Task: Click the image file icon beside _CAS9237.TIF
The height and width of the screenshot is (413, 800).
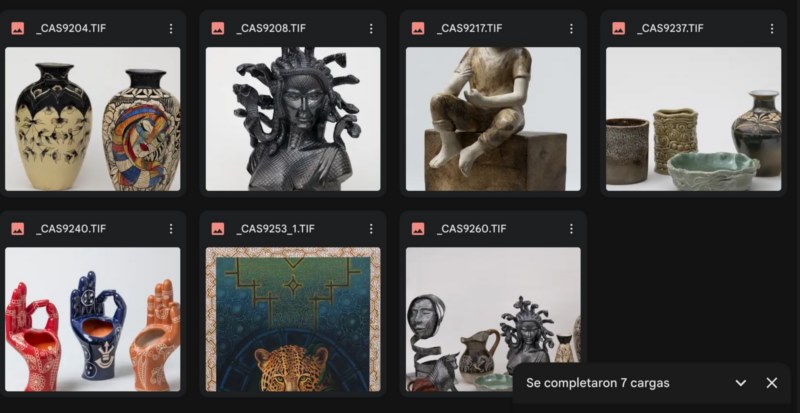Action: click(x=618, y=29)
